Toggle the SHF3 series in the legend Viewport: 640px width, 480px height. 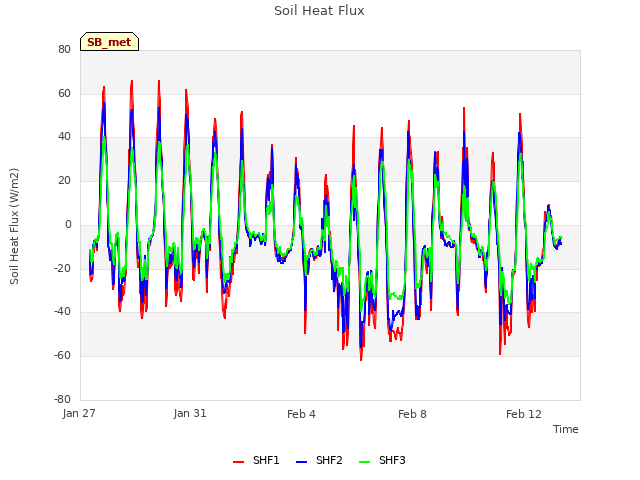coord(382,460)
